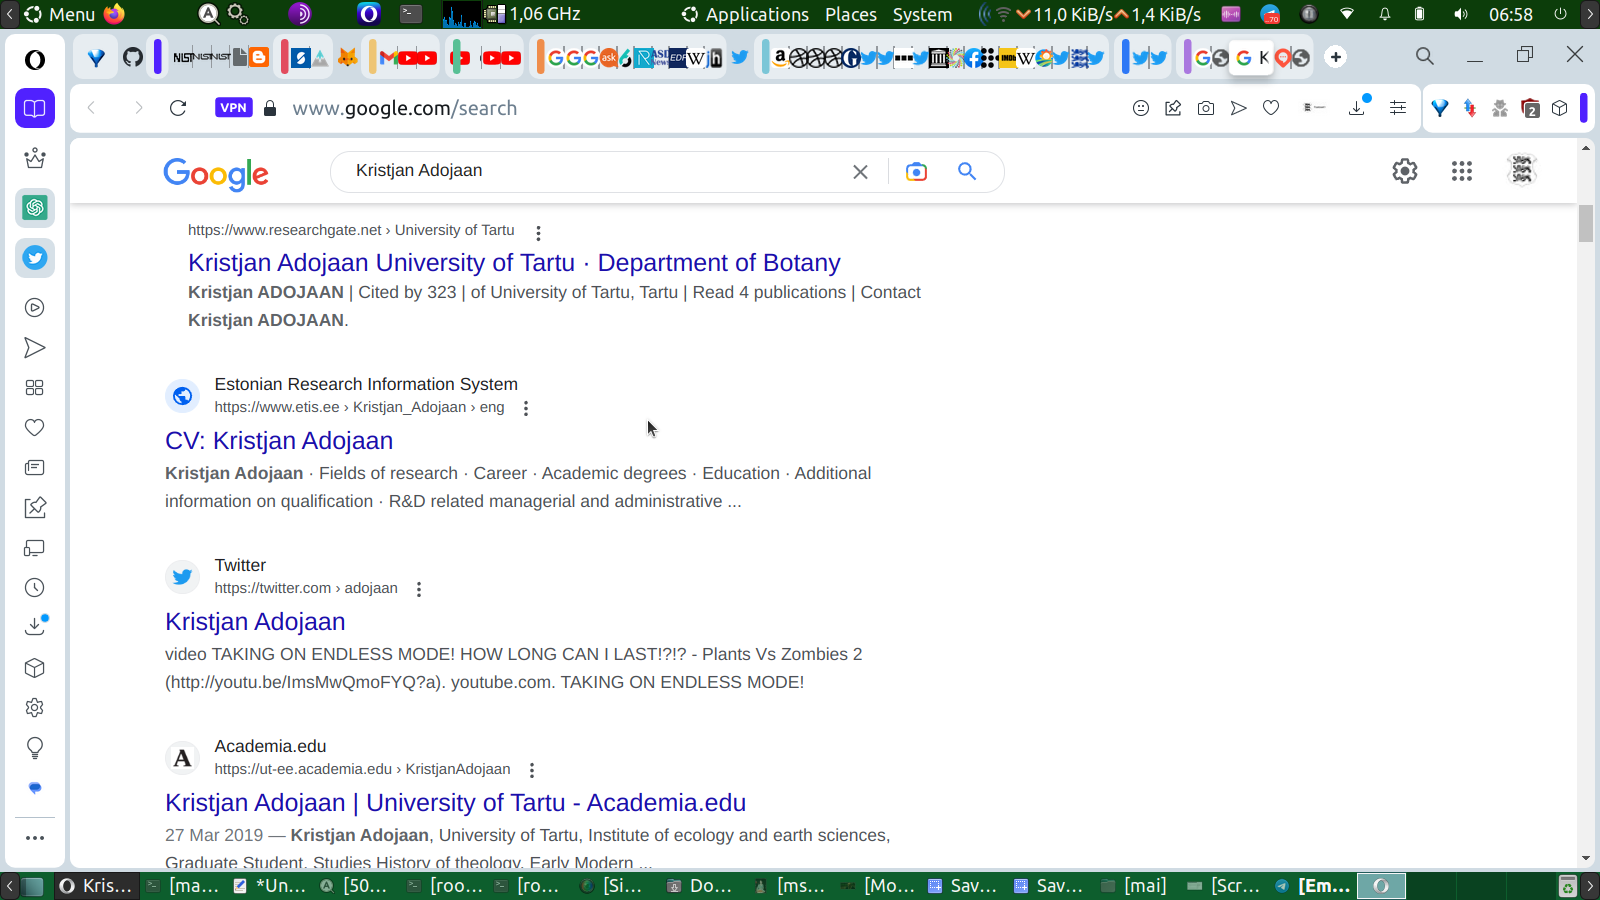The height and width of the screenshot is (900, 1600).
Task: Open Google quick settings gear
Action: [1405, 171]
